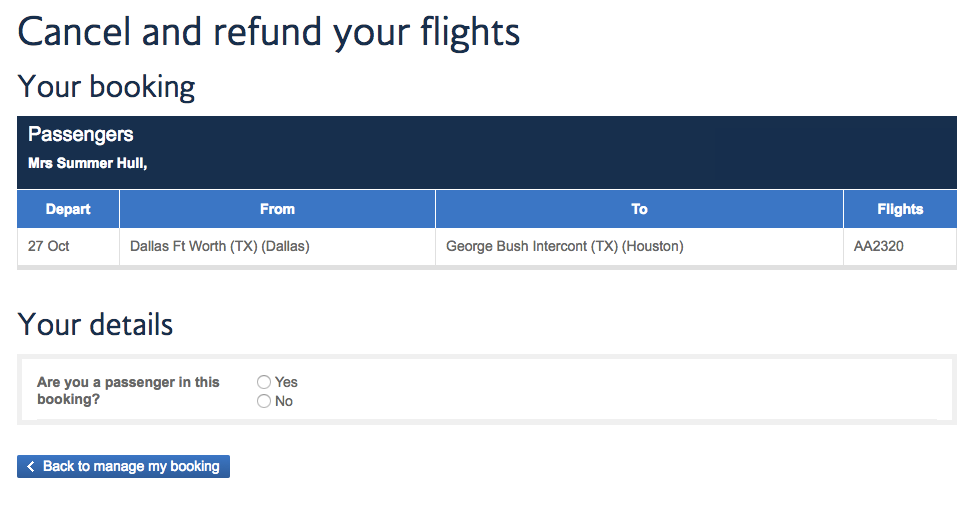This screenshot has height=518, width=965.
Task: Click the 'Your details' section heading
Action: [96, 325]
